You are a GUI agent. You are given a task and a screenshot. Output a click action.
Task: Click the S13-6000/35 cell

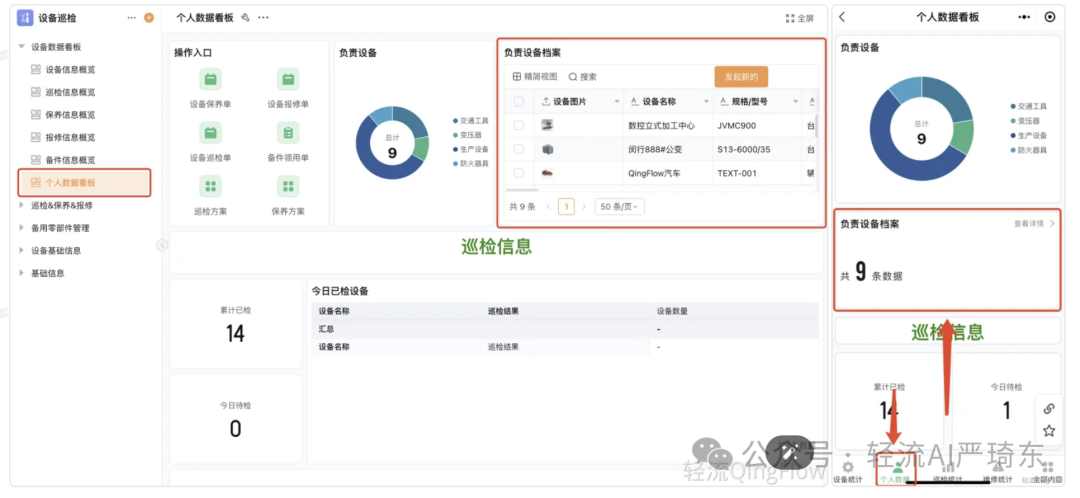coord(756,149)
